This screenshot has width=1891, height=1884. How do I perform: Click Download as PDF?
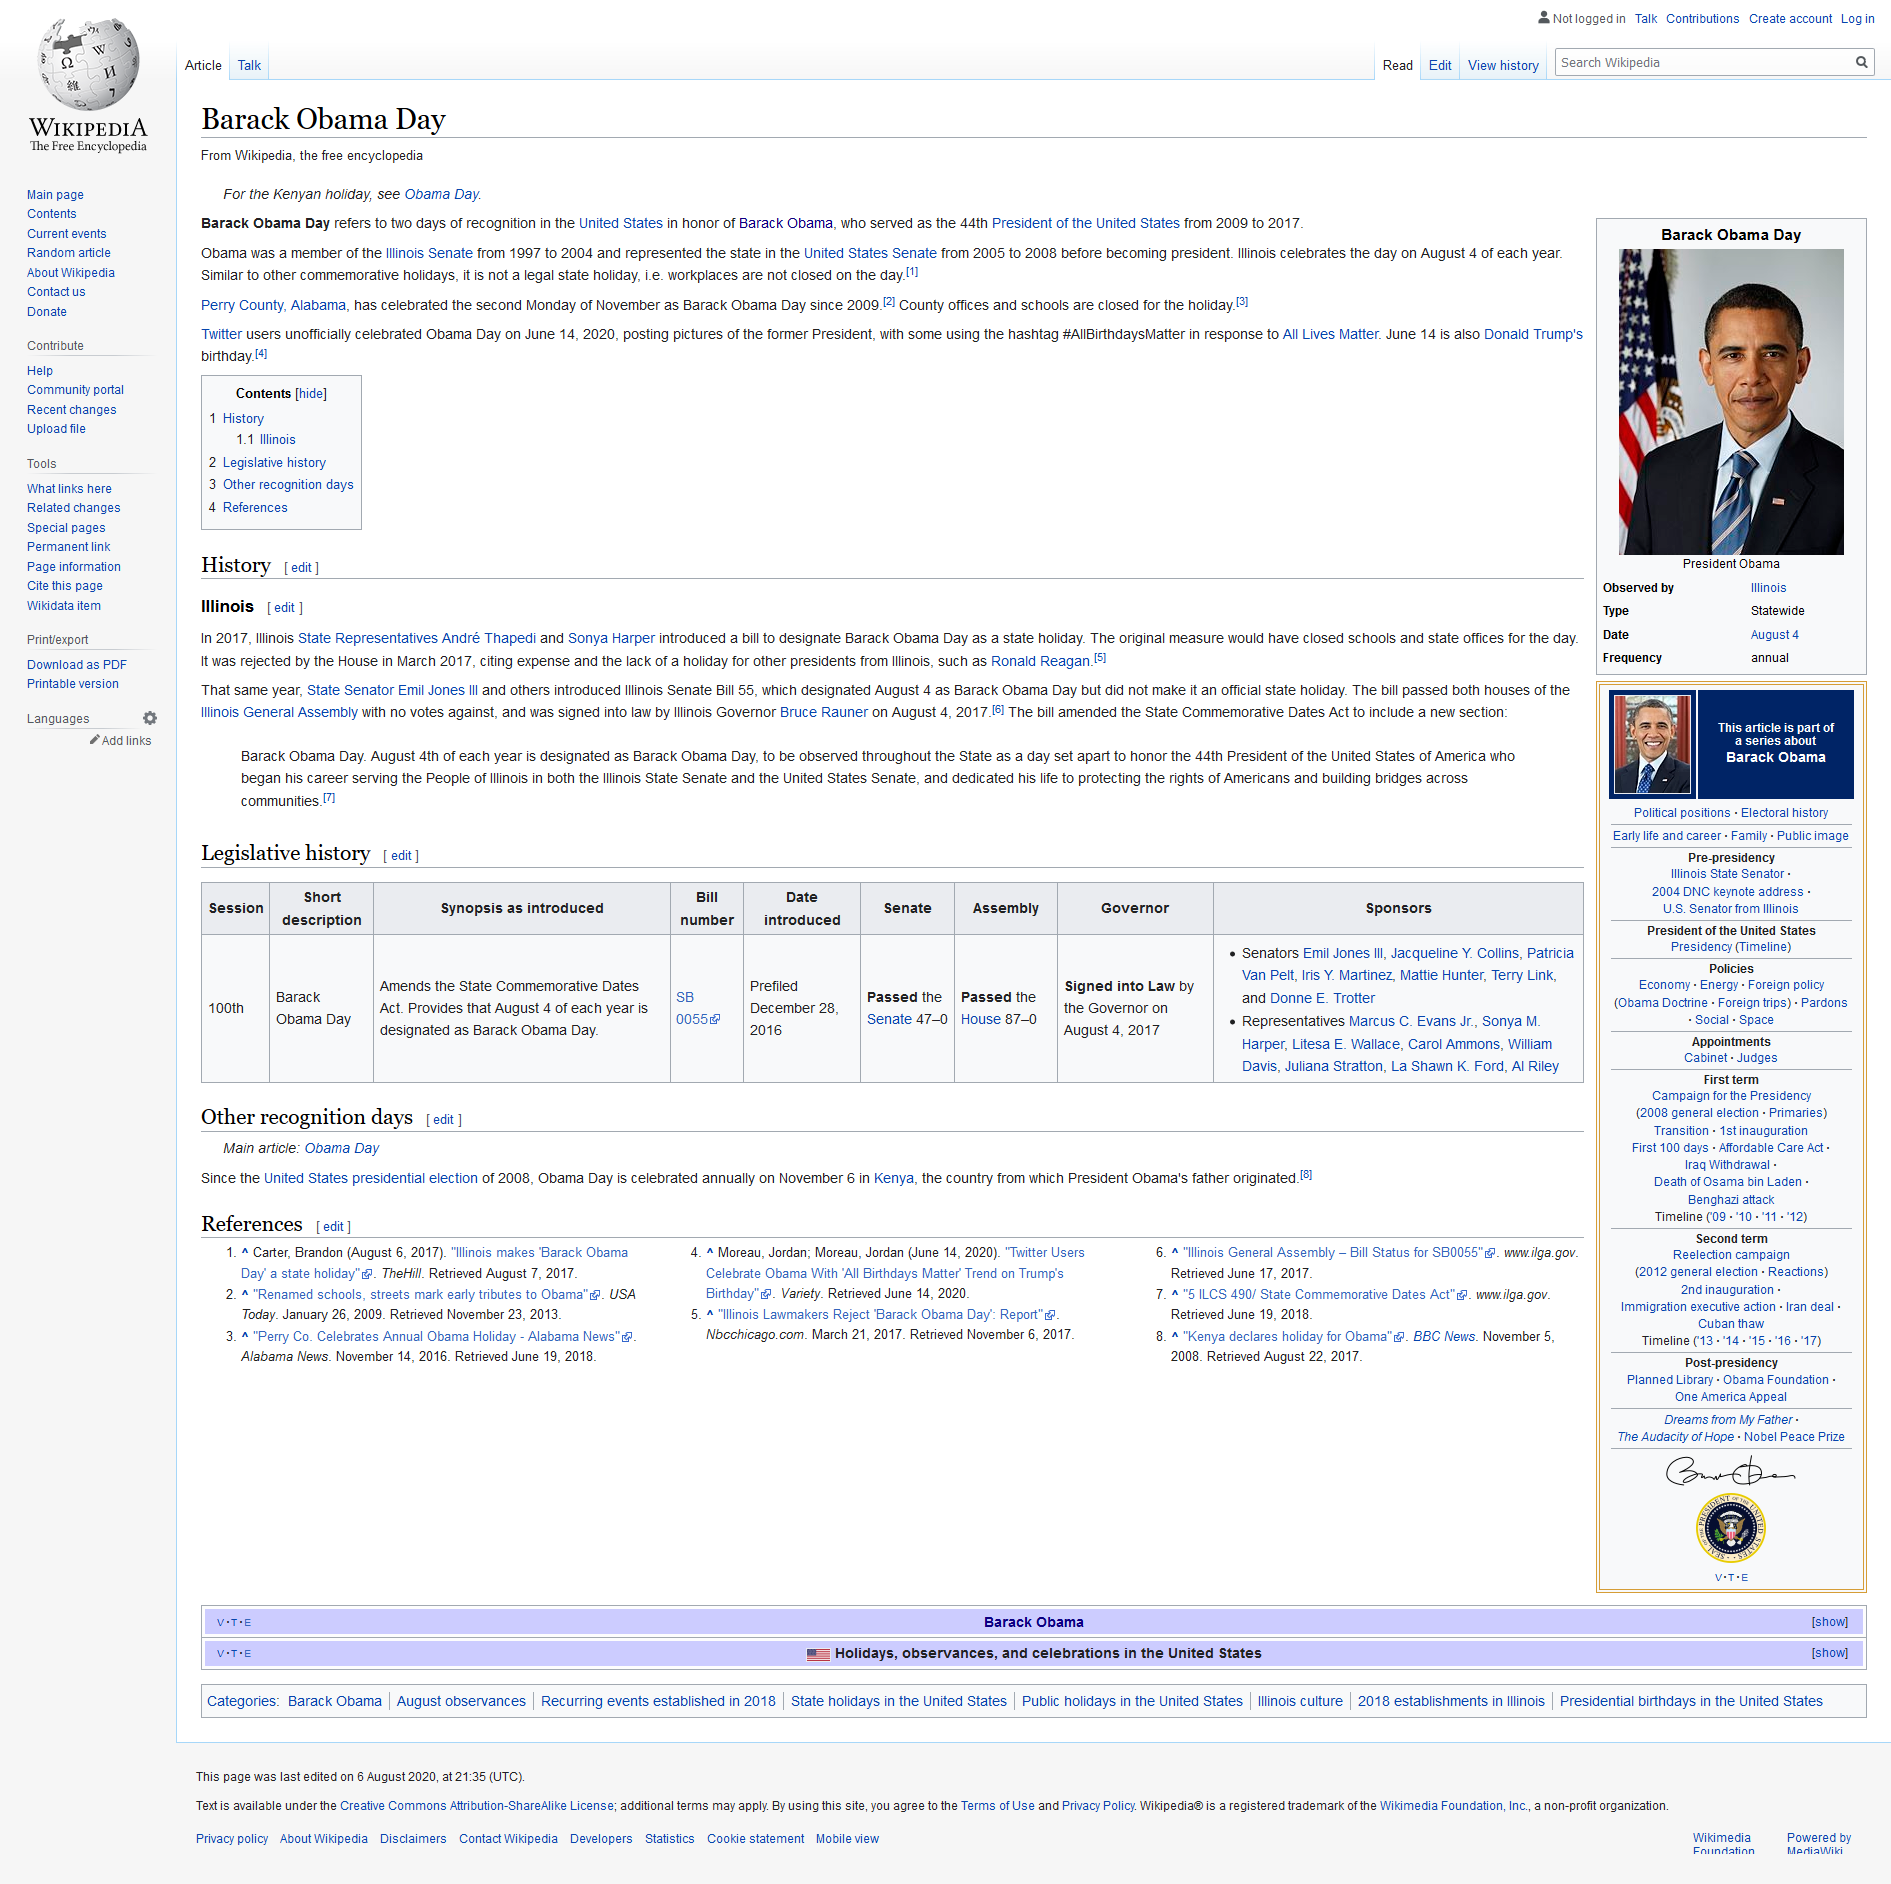coord(76,665)
